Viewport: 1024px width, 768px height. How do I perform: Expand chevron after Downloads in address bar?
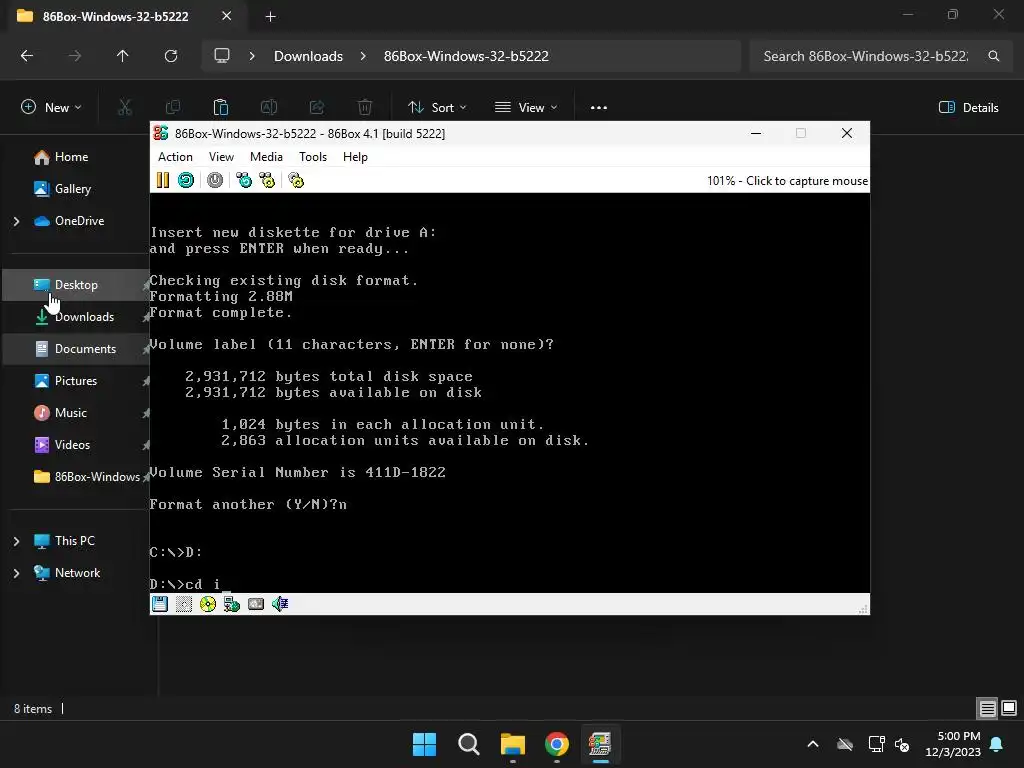363,56
